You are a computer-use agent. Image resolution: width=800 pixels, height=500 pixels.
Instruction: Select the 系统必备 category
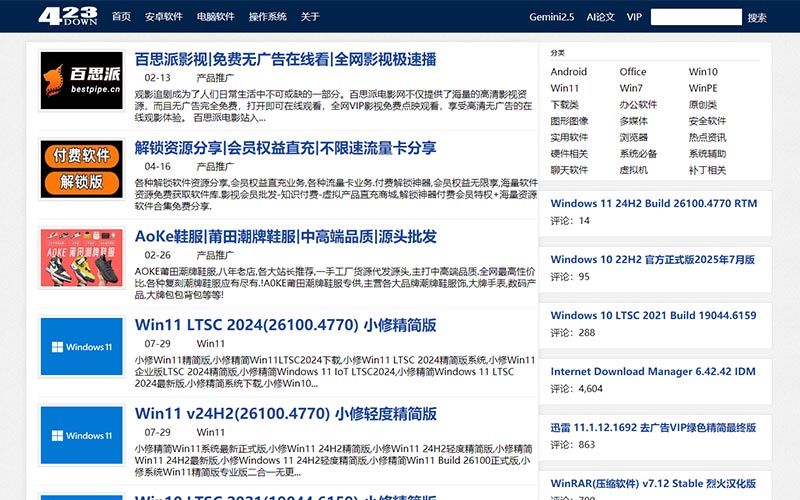pos(638,154)
